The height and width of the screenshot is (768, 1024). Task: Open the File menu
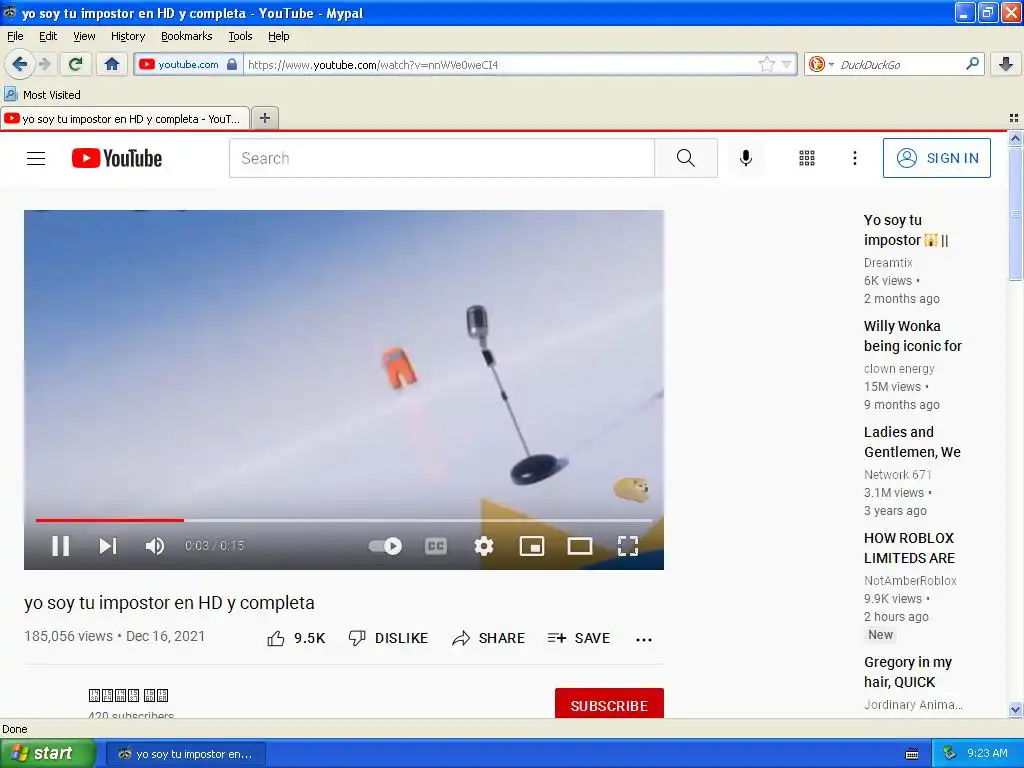pyautogui.click(x=15, y=36)
